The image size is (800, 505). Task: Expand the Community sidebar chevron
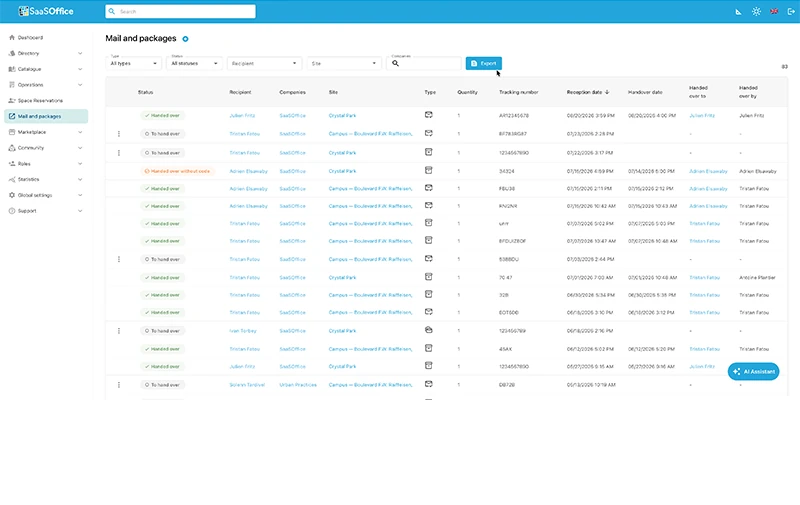(x=80, y=148)
